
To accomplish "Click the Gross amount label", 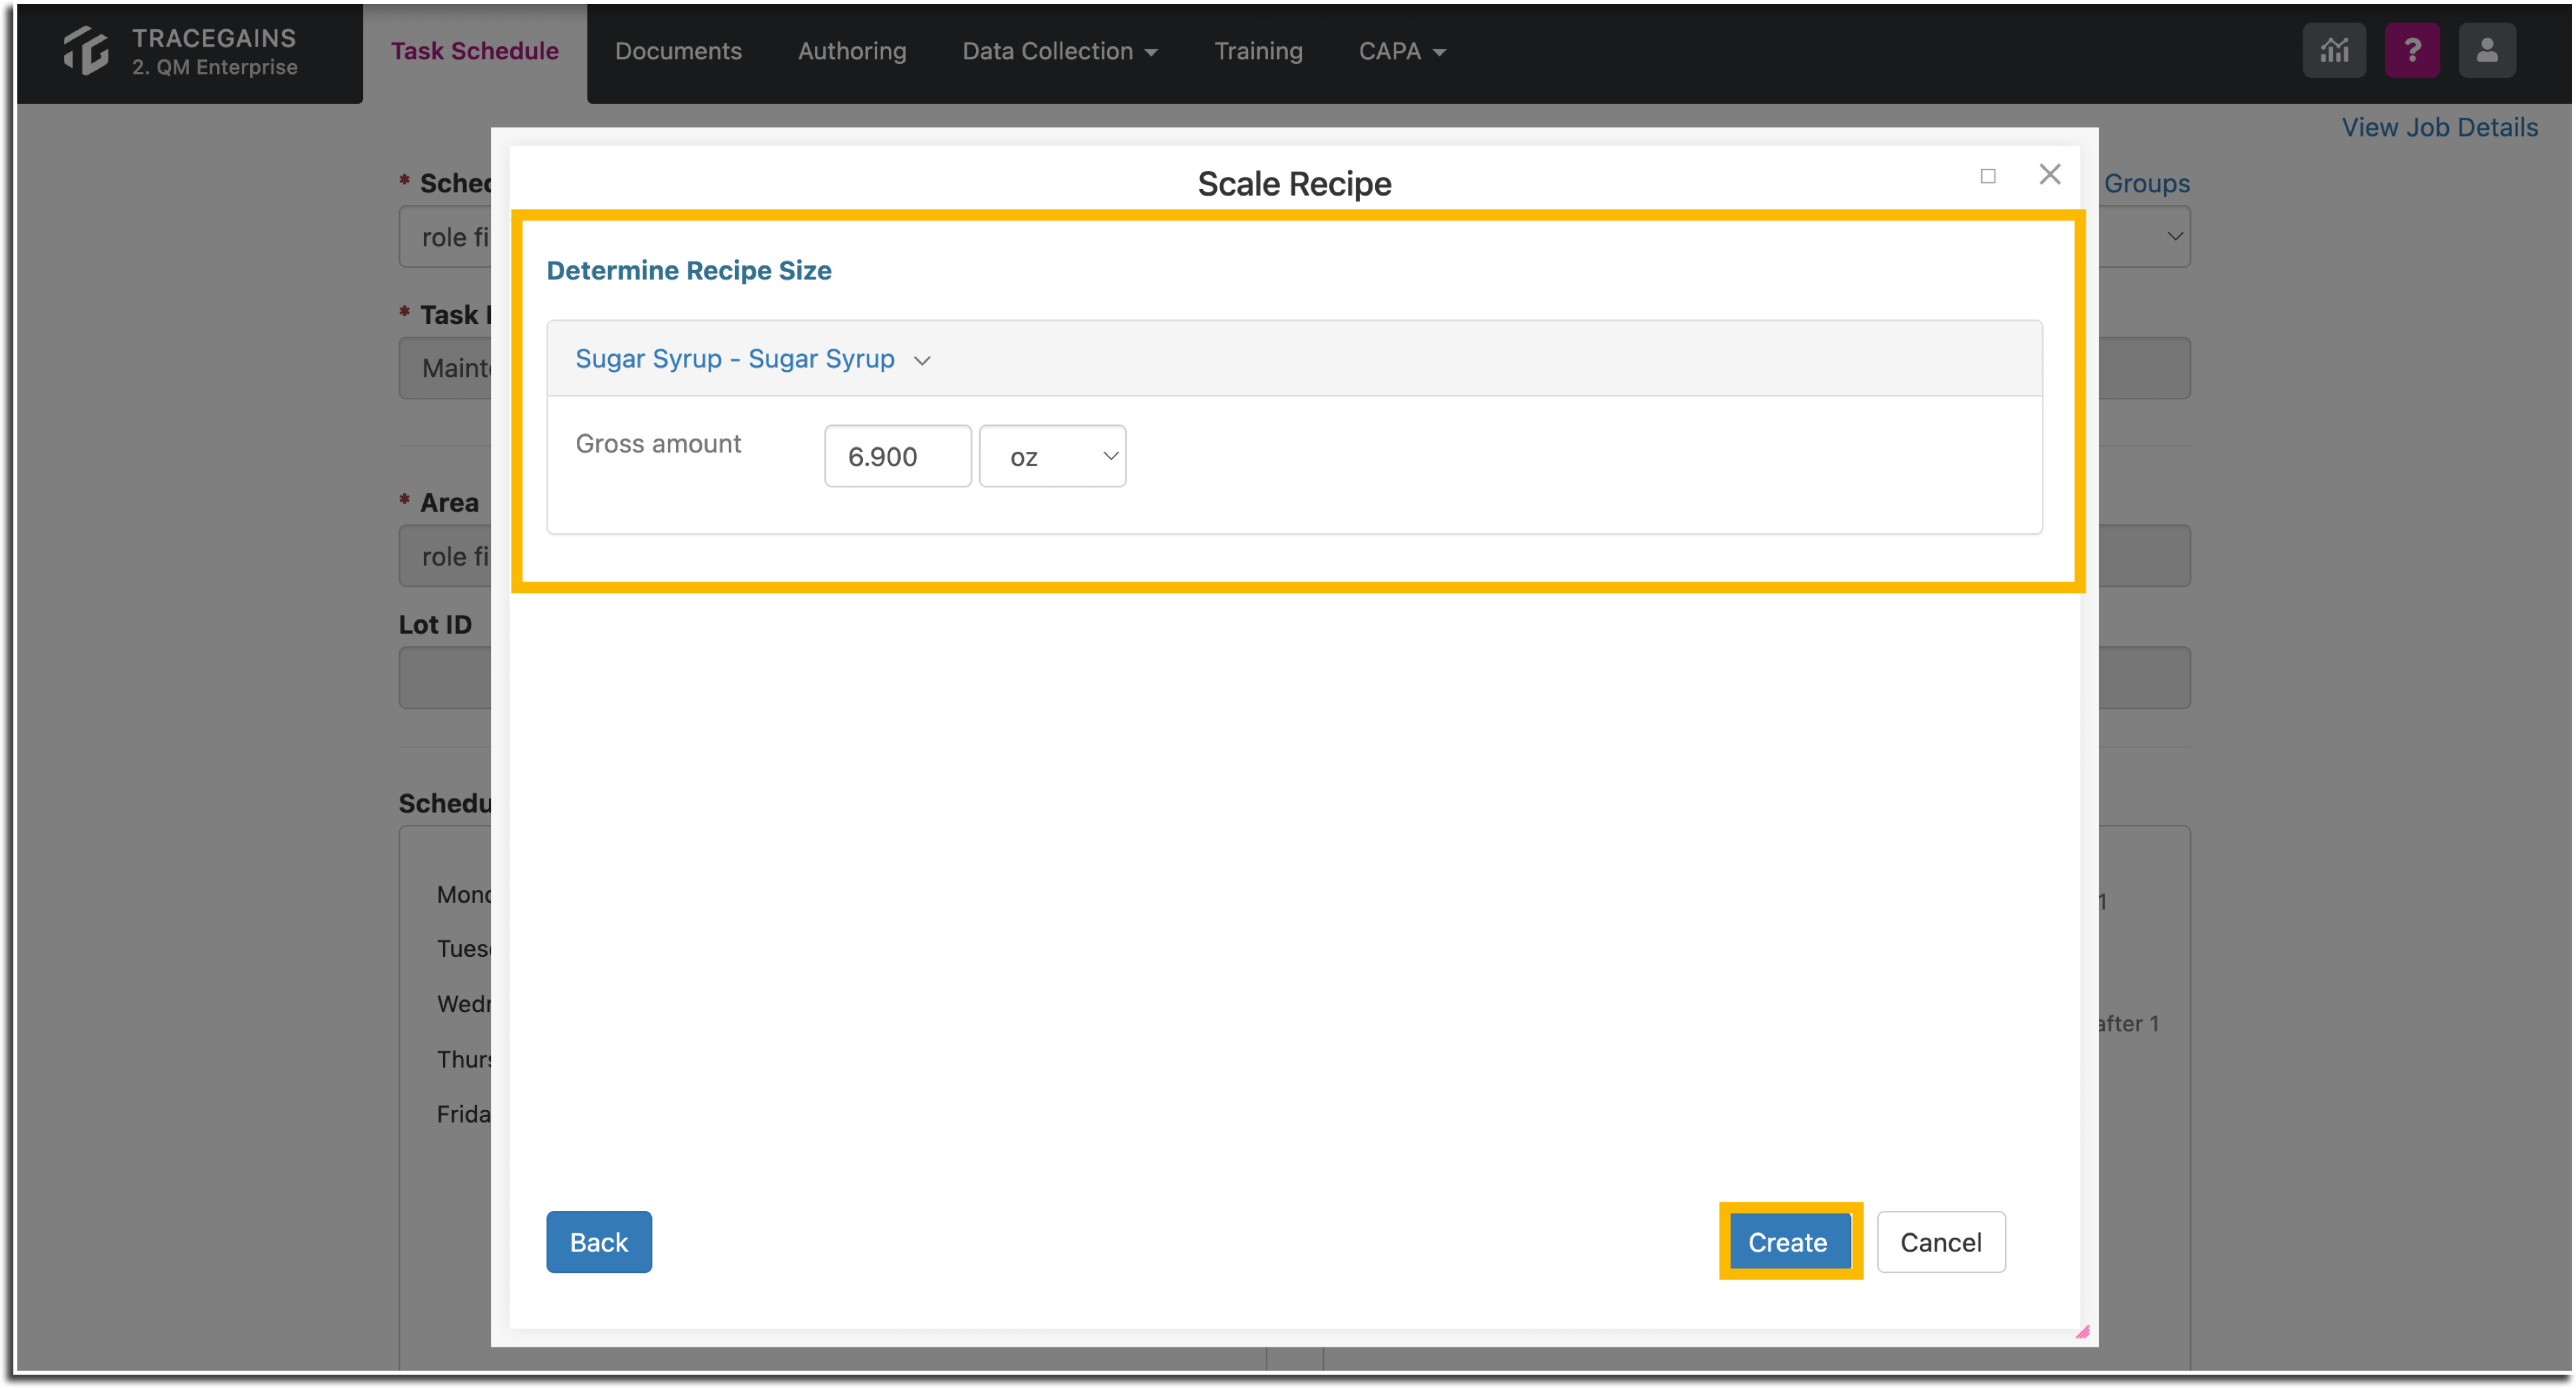I will pyautogui.click(x=658, y=444).
